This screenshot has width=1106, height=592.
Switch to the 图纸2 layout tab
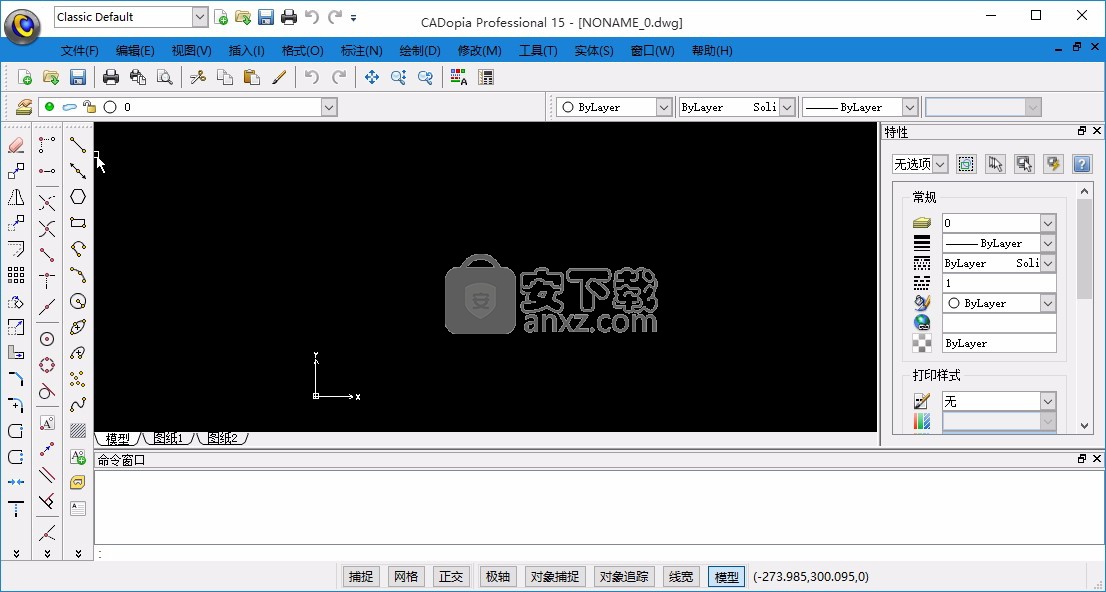223,438
